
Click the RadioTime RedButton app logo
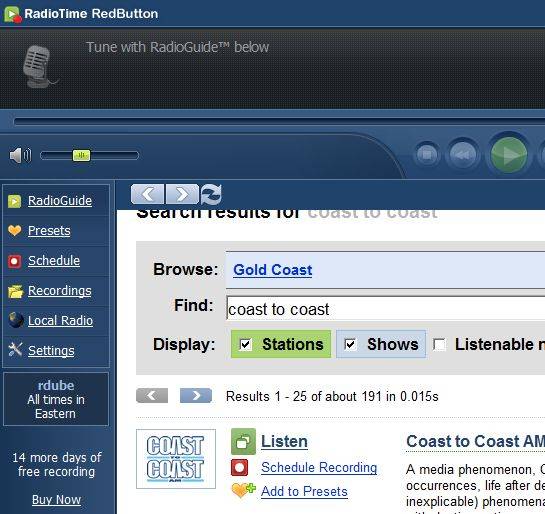[x=13, y=14]
